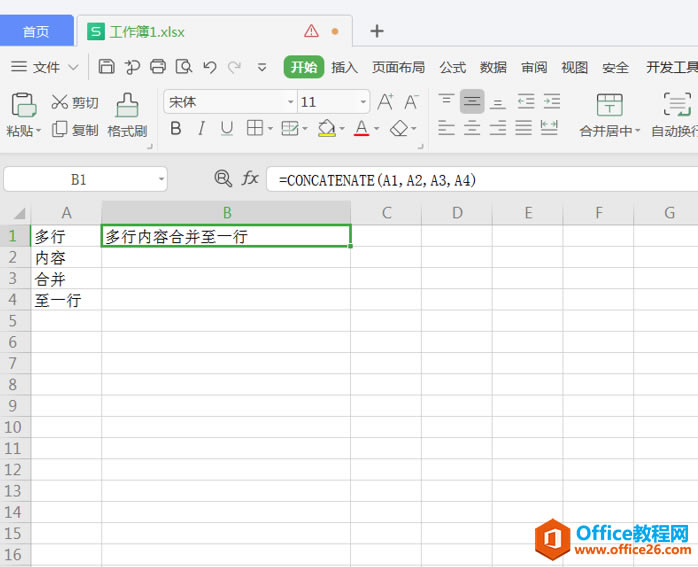Open the 公式 ribbon tab
The width and height of the screenshot is (698, 567).
pyautogui.click(x=453, y=67)
